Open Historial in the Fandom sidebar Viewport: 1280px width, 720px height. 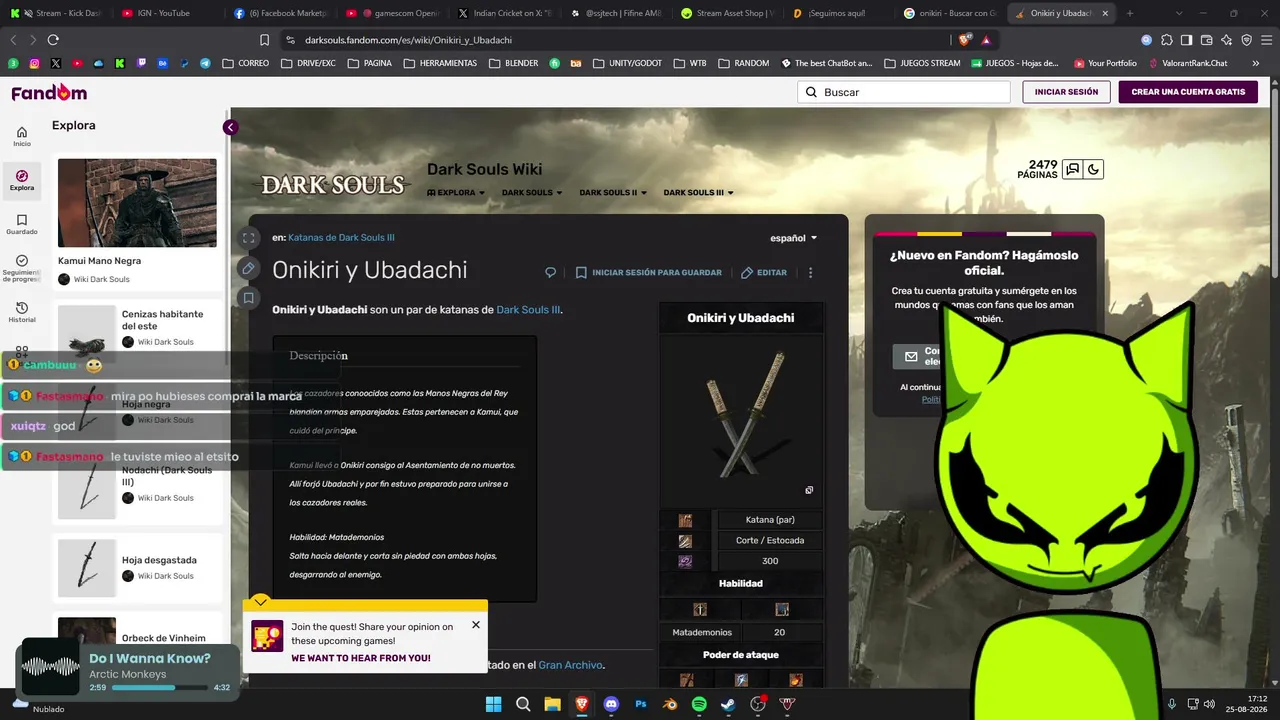click(x=22, y=313)
